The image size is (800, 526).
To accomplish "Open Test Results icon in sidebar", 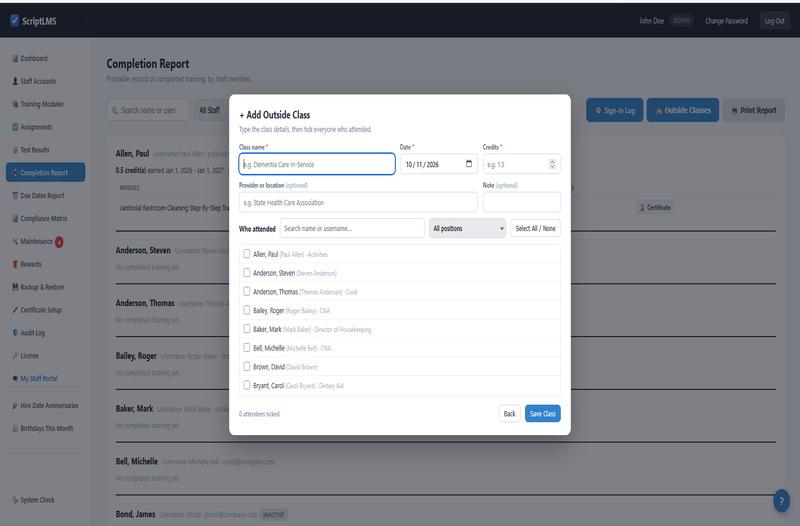I will [15, 150].
